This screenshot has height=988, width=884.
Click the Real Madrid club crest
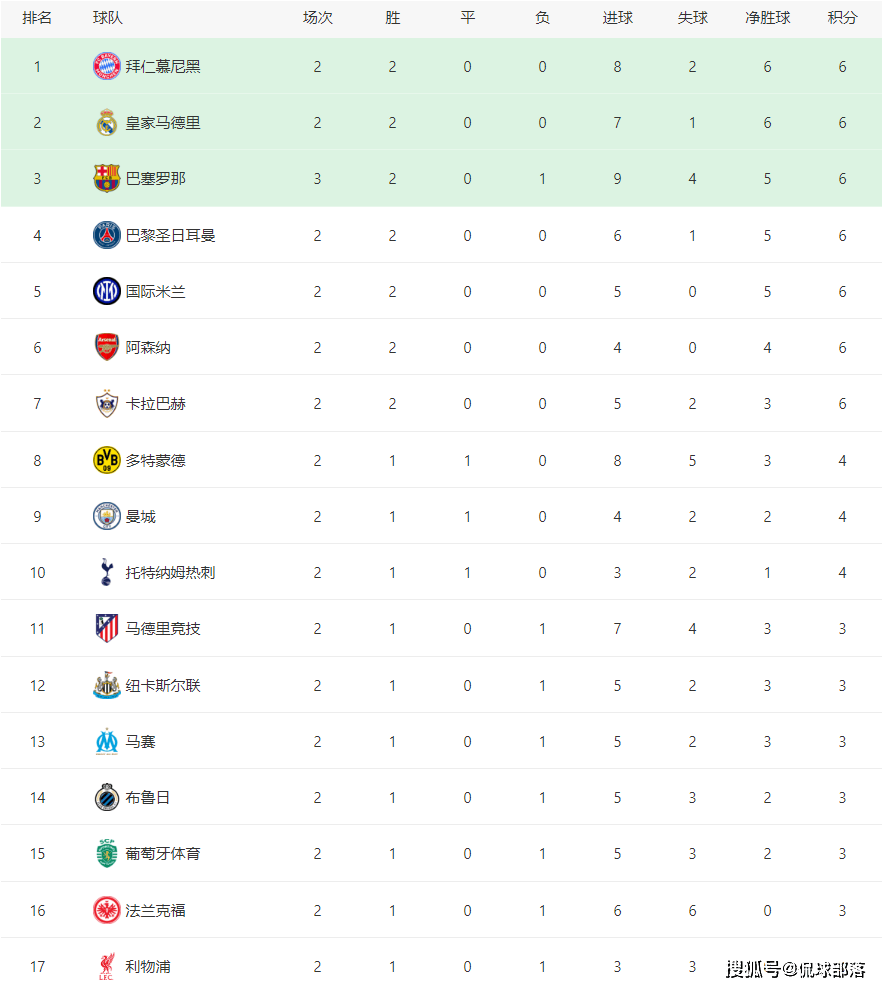(x=106, y=123)
